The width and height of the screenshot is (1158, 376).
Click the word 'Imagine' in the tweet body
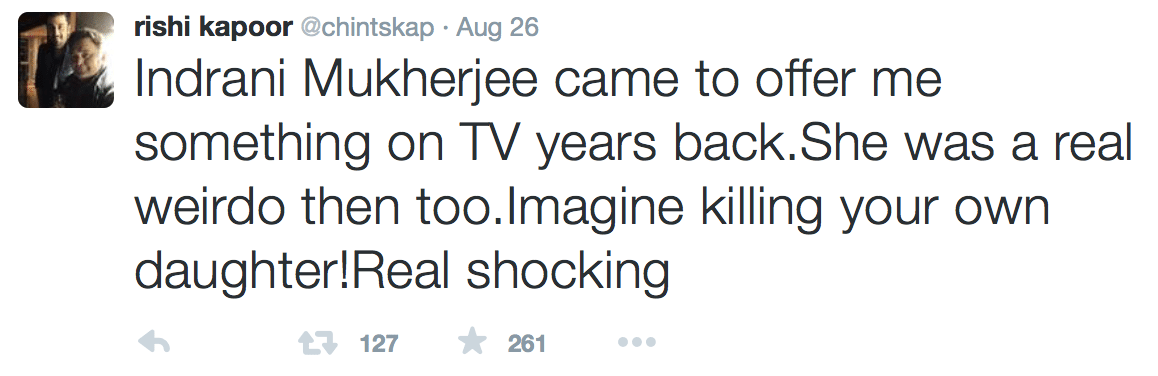593,208
